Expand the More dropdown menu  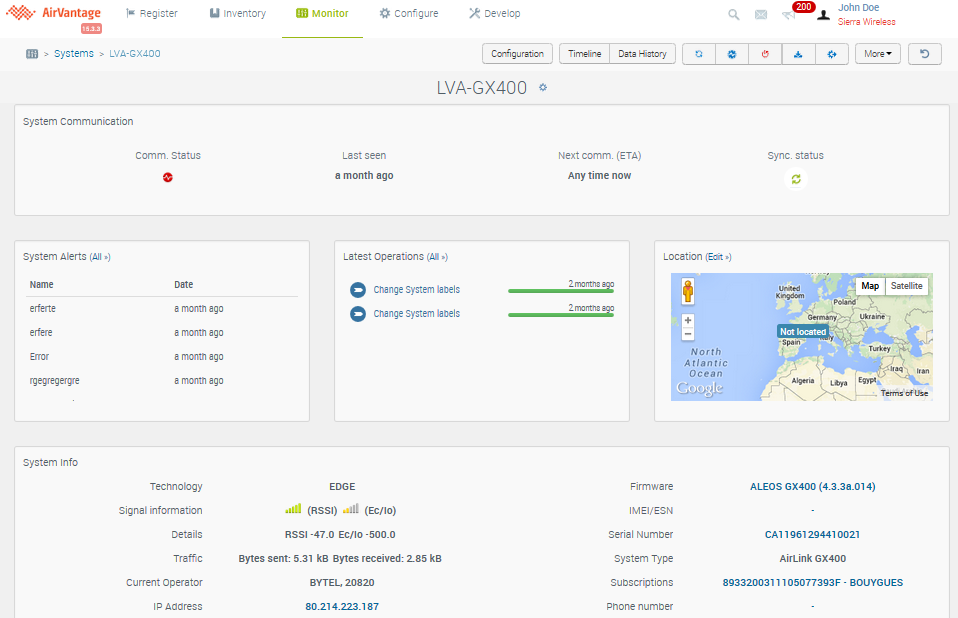878,54
